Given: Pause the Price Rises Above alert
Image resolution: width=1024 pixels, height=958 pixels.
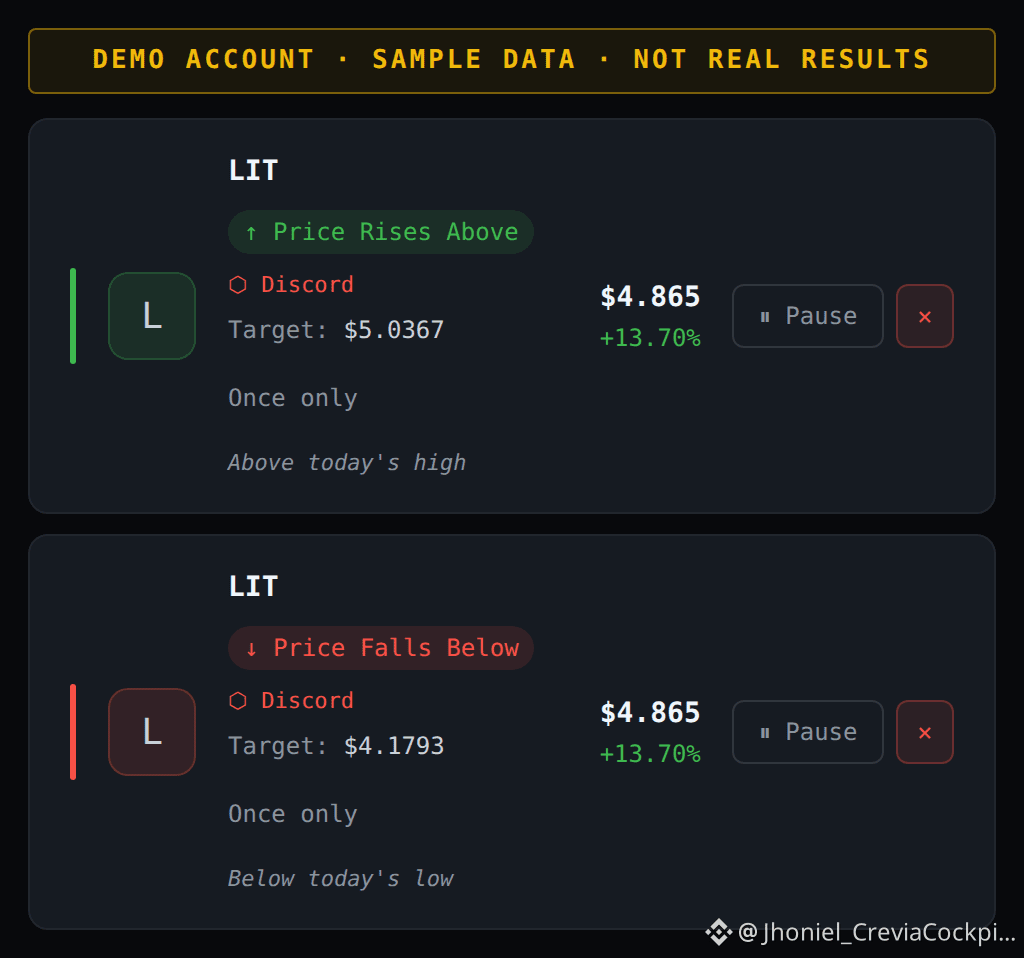Looking at the screenshot, I should tap(808, 316).
